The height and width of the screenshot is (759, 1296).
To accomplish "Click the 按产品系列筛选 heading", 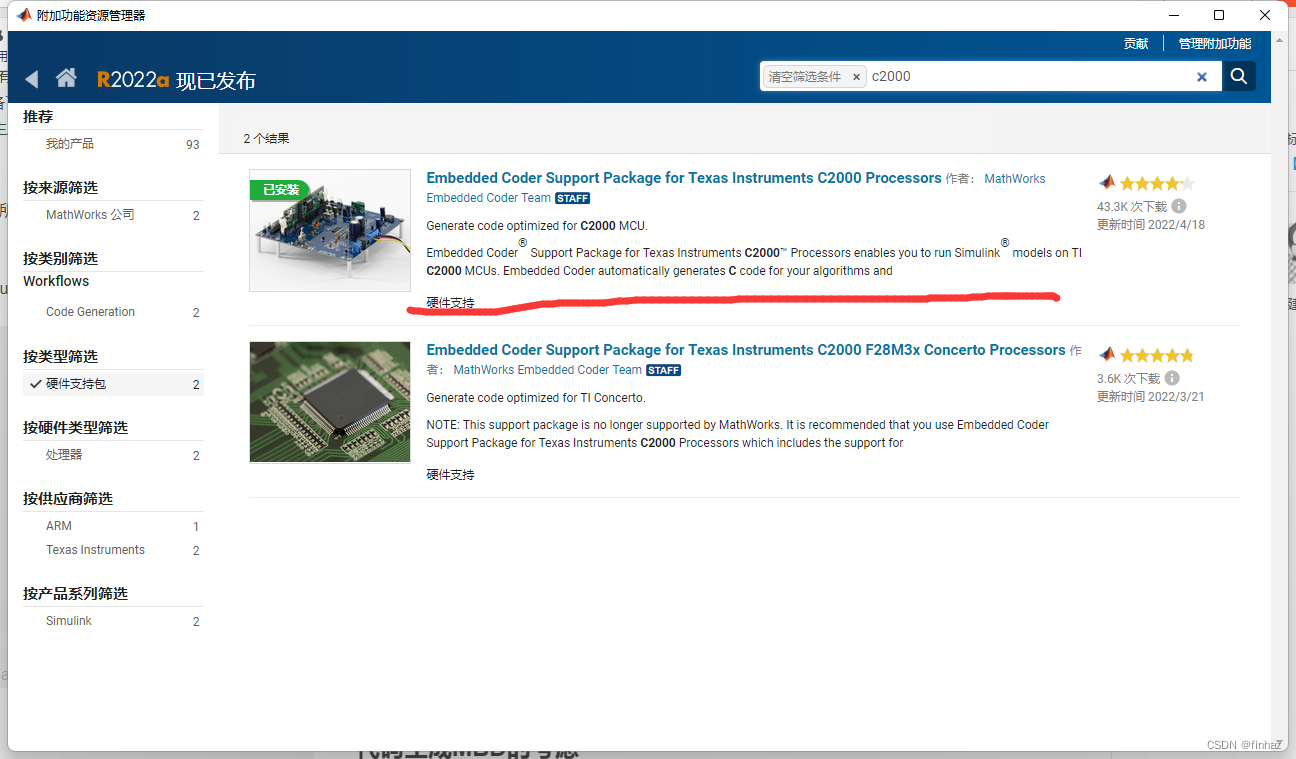I will 76,594.
